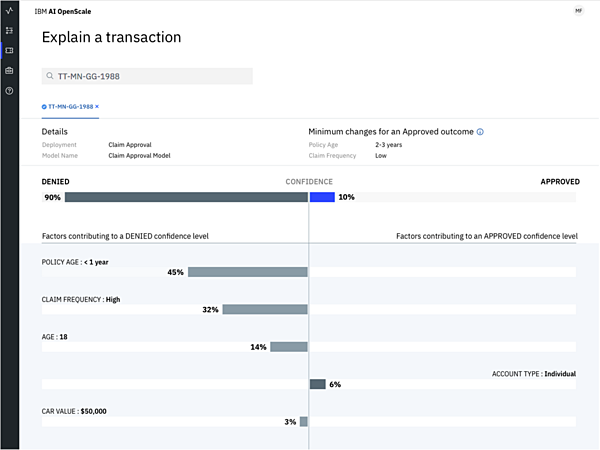Screen dimensions: 600x450
Task: Click the MF user avatar
Action: (x=578, y=10)
